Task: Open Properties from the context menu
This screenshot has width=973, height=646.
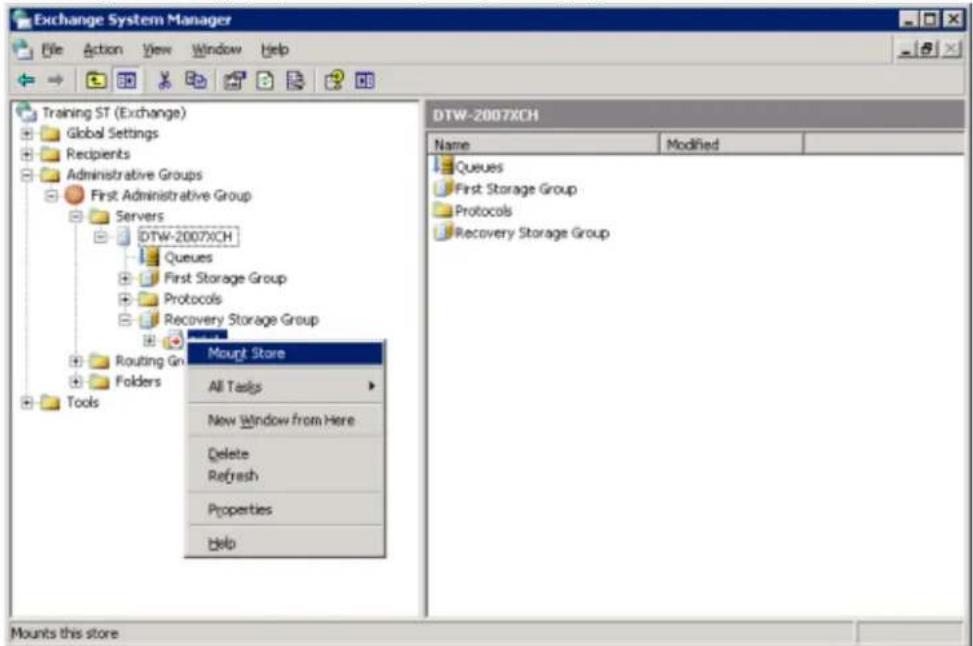Action: coord(285,509)
